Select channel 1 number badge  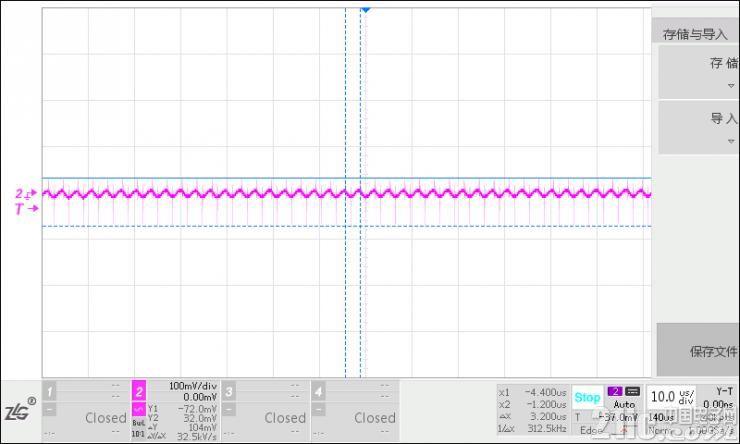[x=50, y=391]
